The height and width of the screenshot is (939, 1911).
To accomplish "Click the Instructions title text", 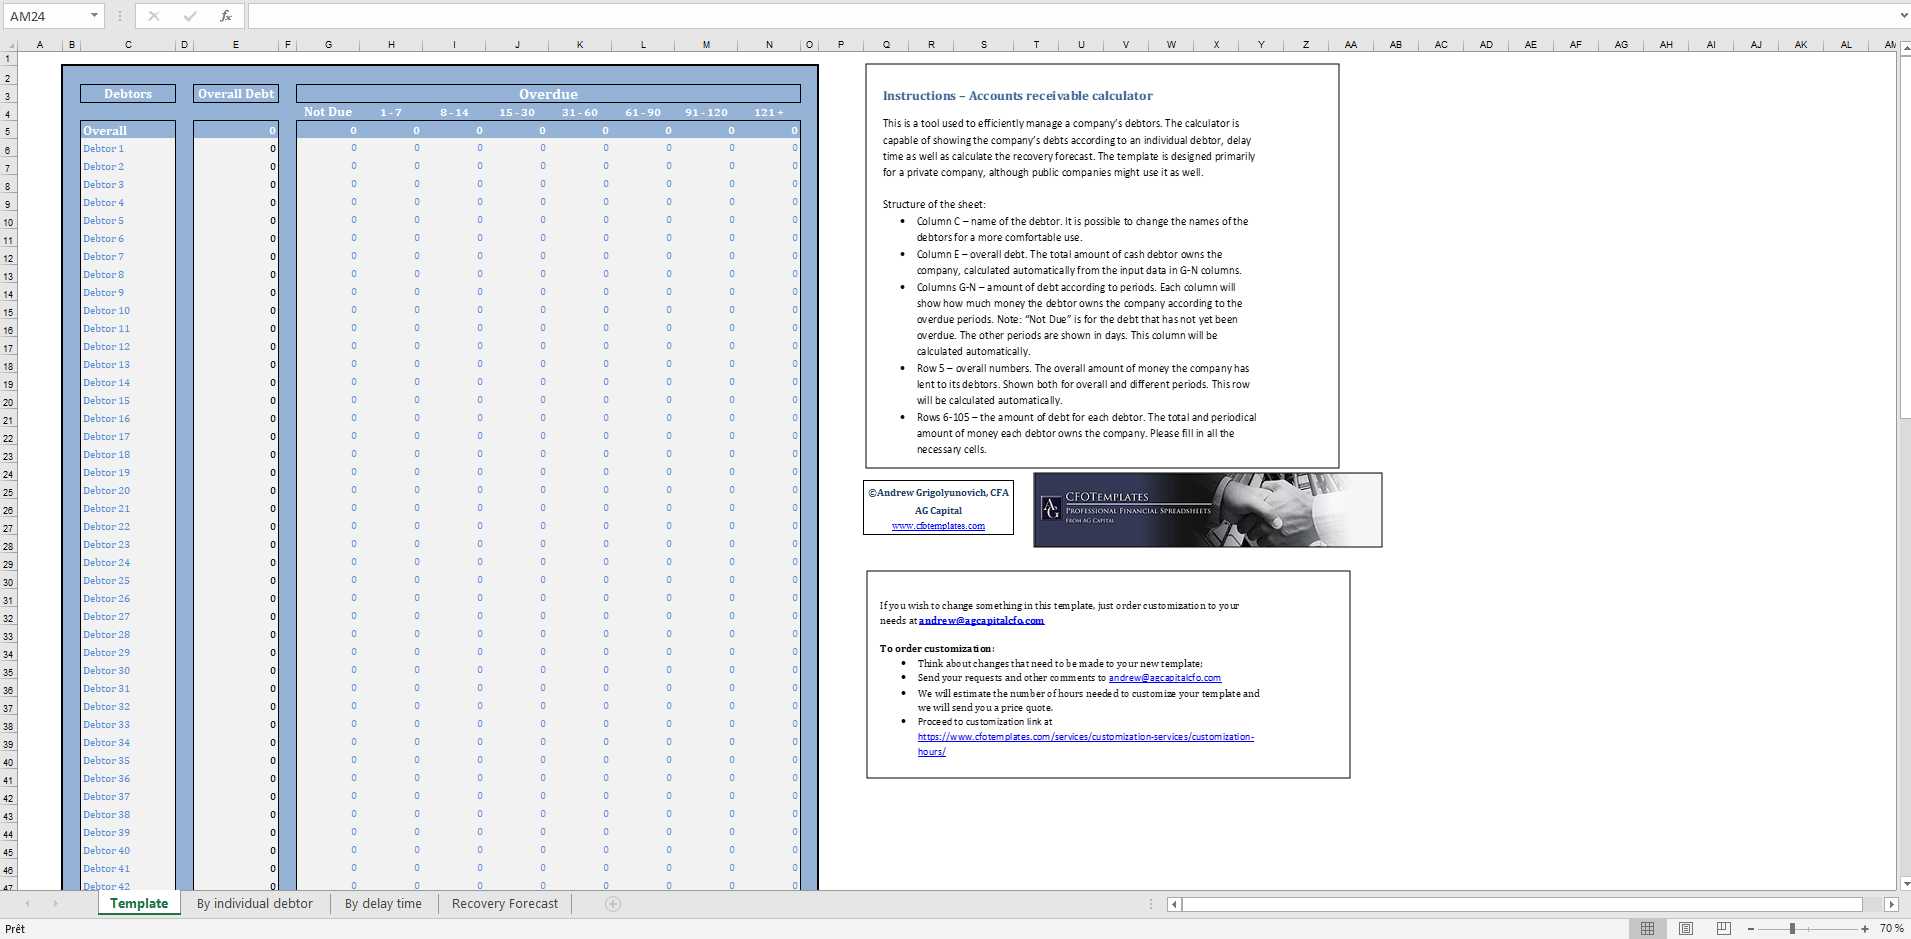I will [x=1017, y=96].
